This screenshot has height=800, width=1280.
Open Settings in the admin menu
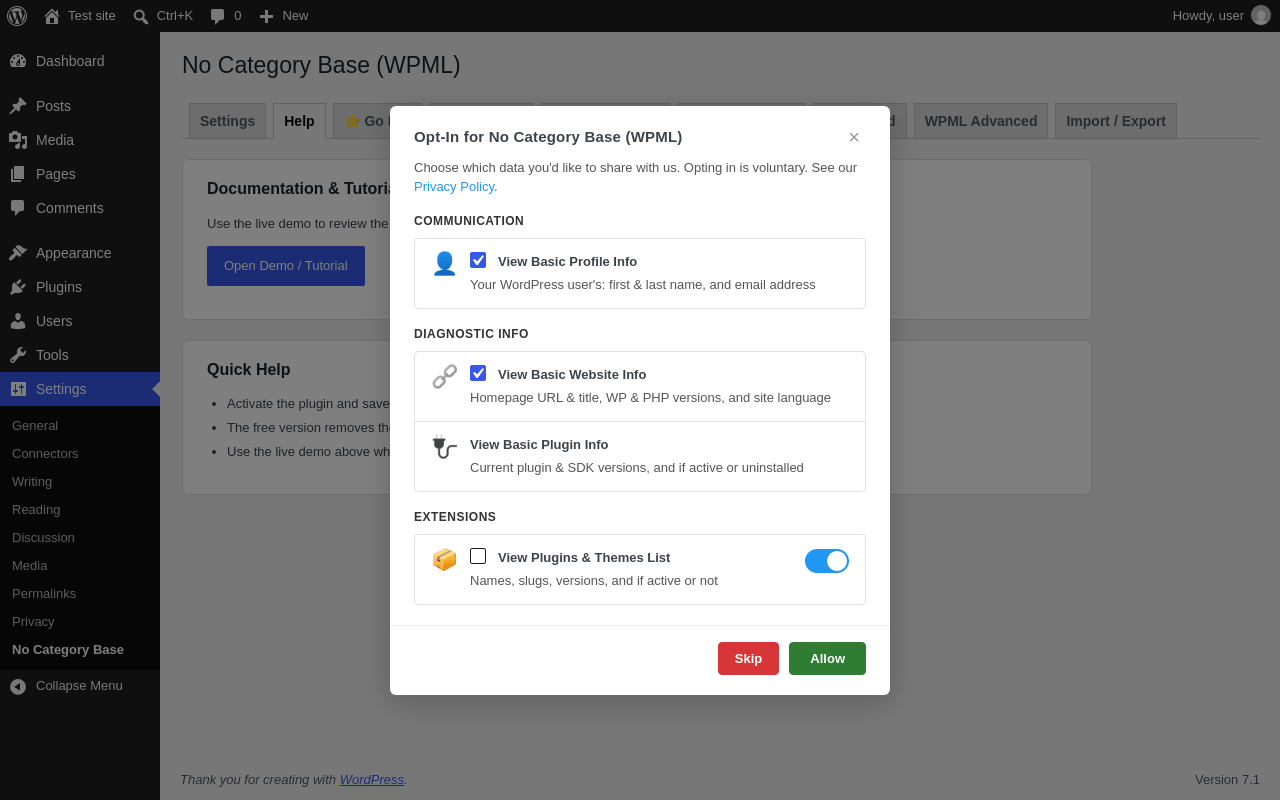click(80, 389)
